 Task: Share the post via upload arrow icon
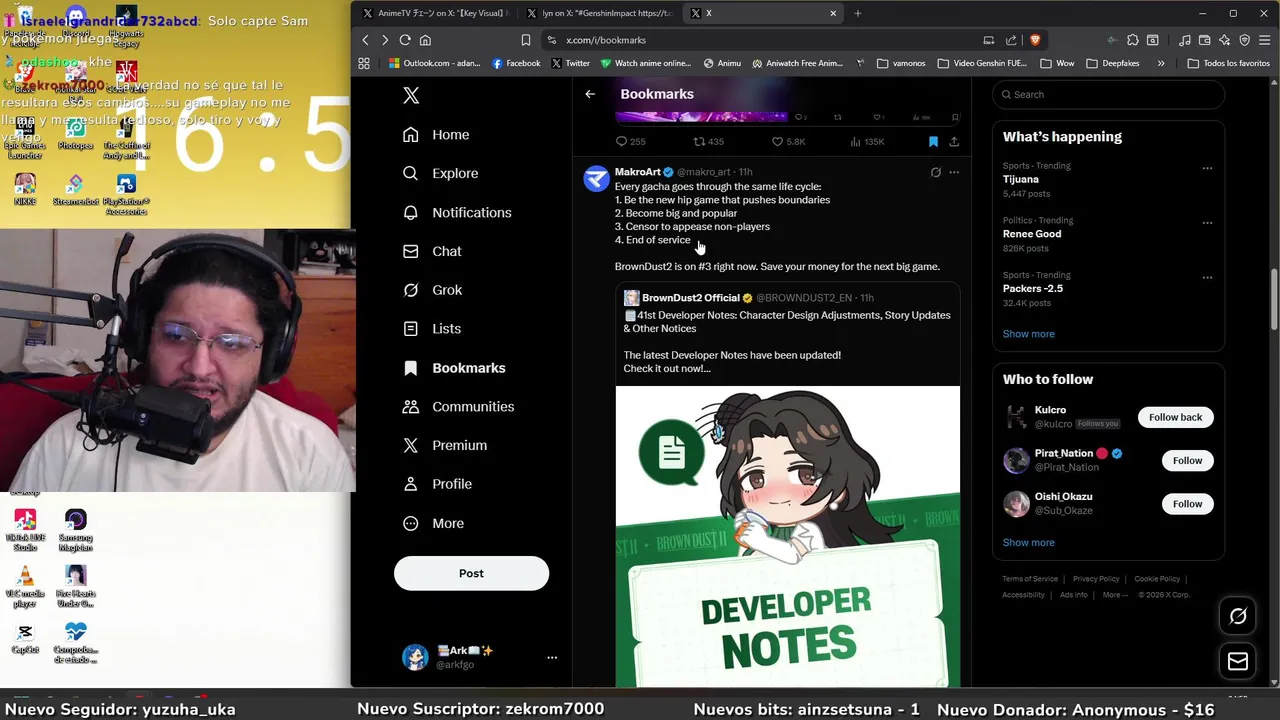click(x=954, y=142)
